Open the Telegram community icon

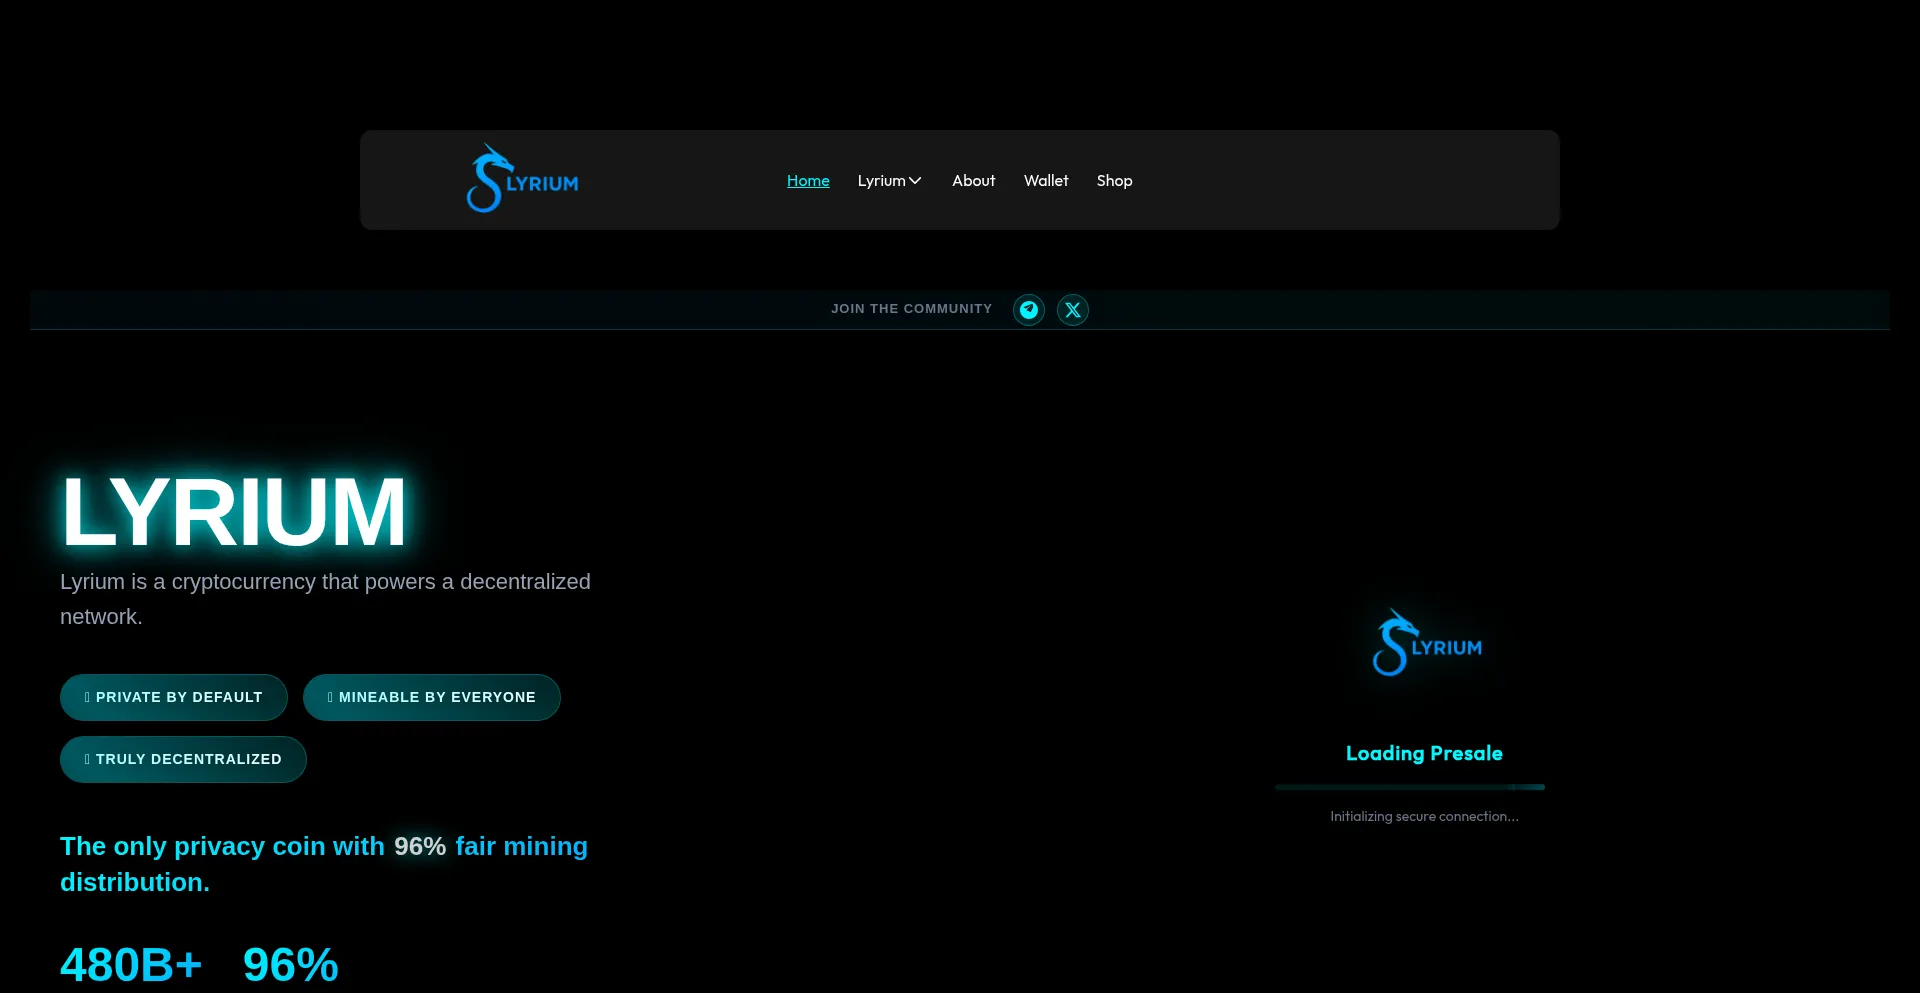pos(1028,310)
